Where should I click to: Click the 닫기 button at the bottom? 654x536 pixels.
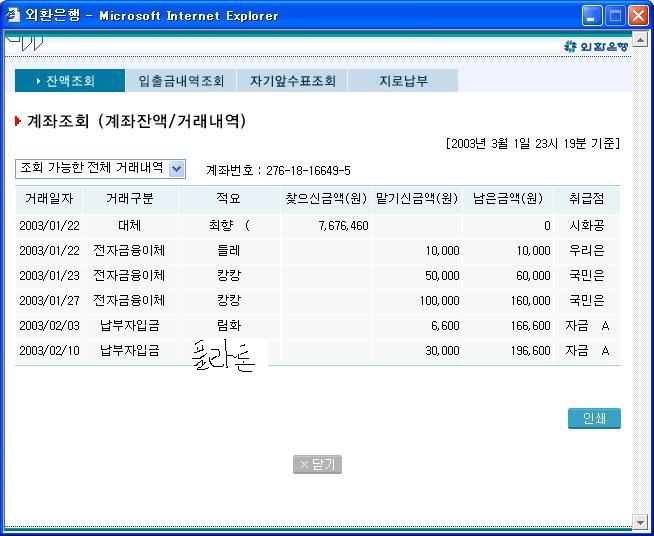click(317, 465)
